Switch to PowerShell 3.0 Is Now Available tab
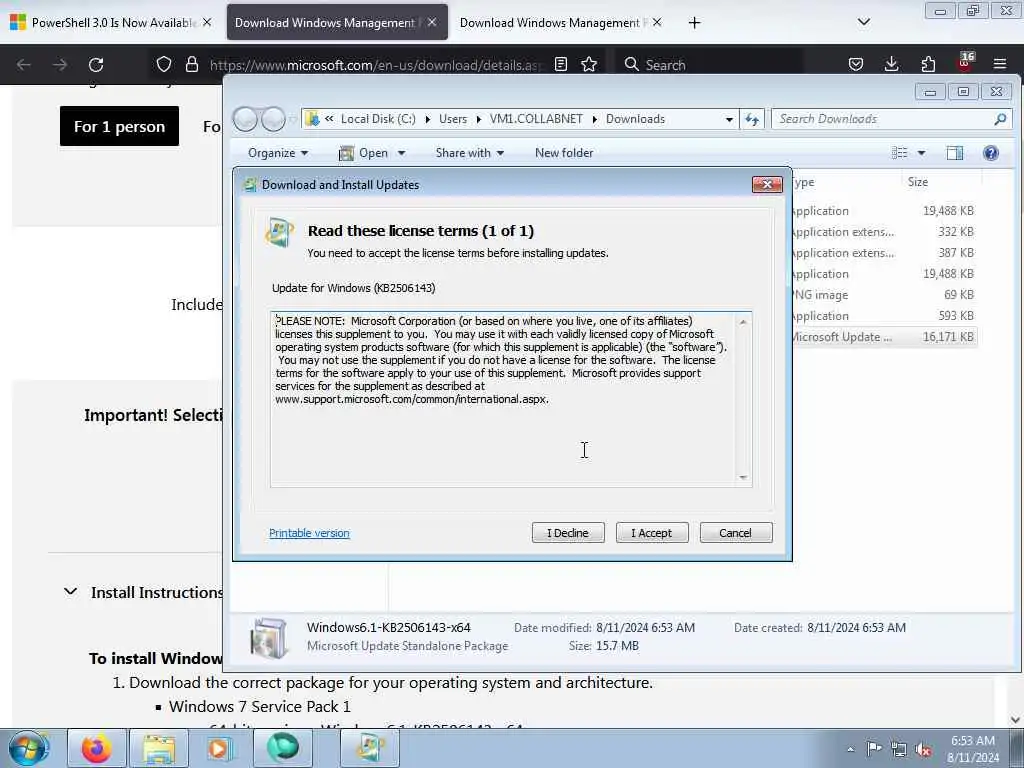 111,23
